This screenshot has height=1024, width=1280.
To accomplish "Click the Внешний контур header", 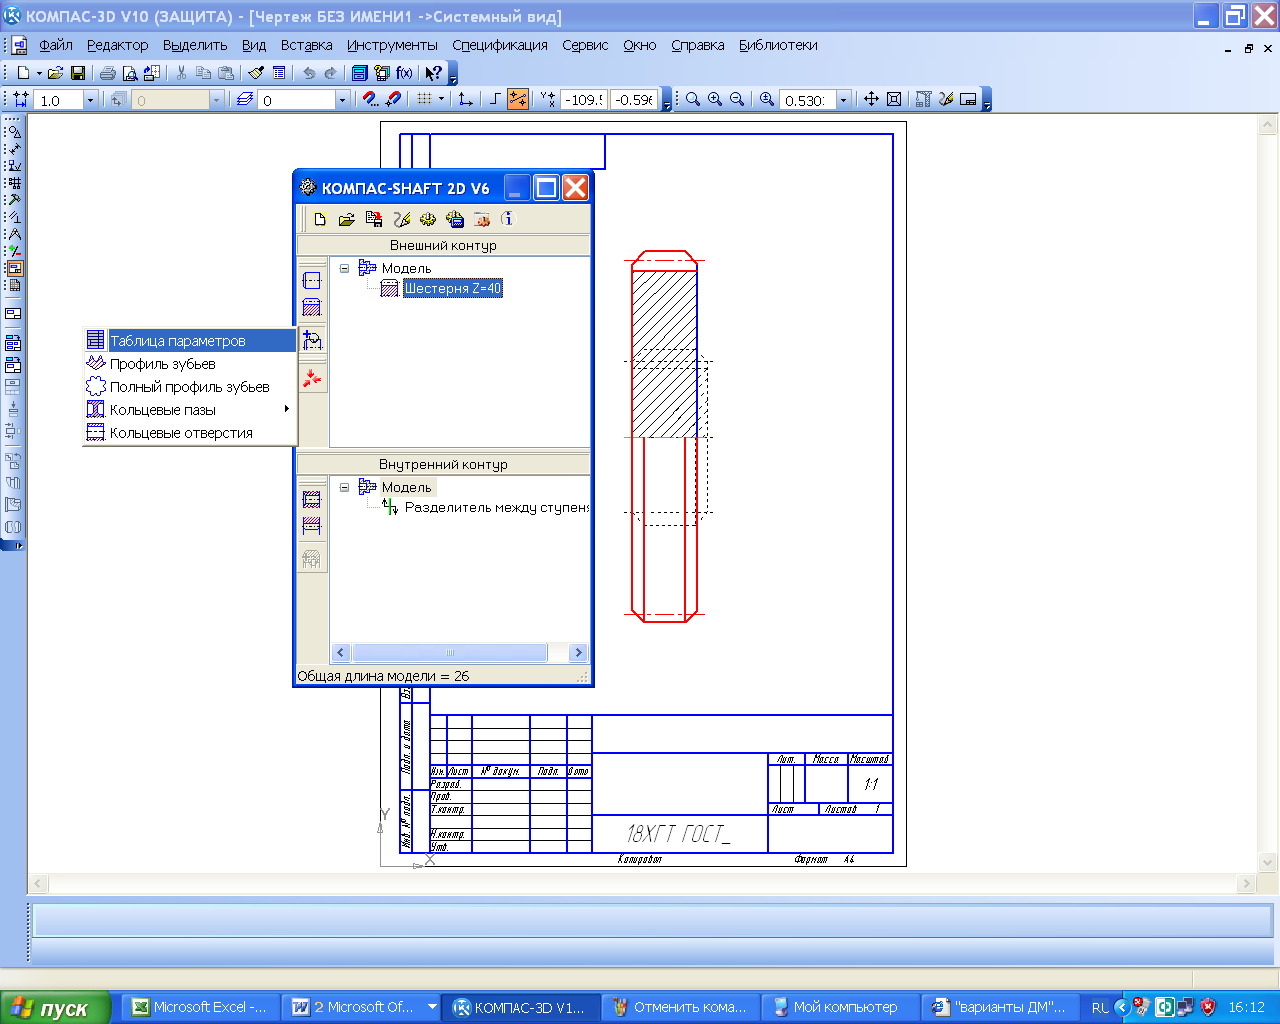I will (443, 245).
